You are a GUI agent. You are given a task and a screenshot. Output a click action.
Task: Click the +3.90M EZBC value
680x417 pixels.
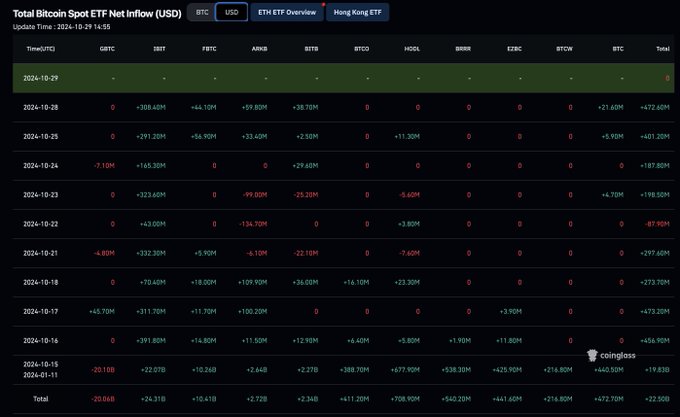pyautogui.click(x=510, y=312)
